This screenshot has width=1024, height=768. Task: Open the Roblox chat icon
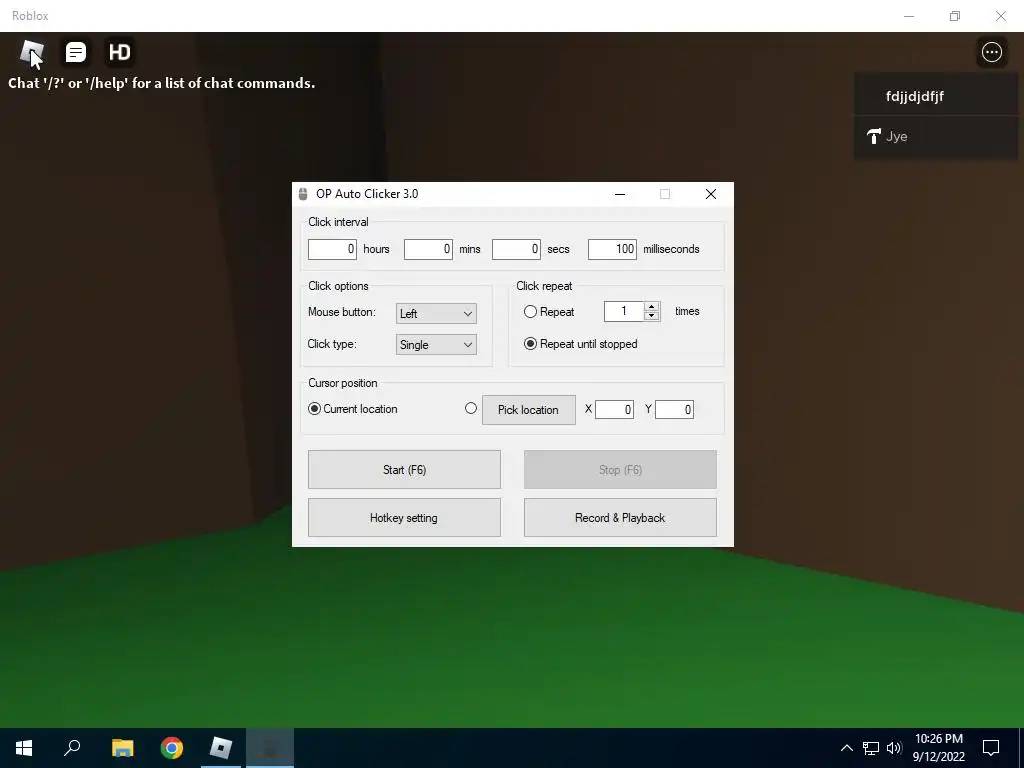point(76,52)
